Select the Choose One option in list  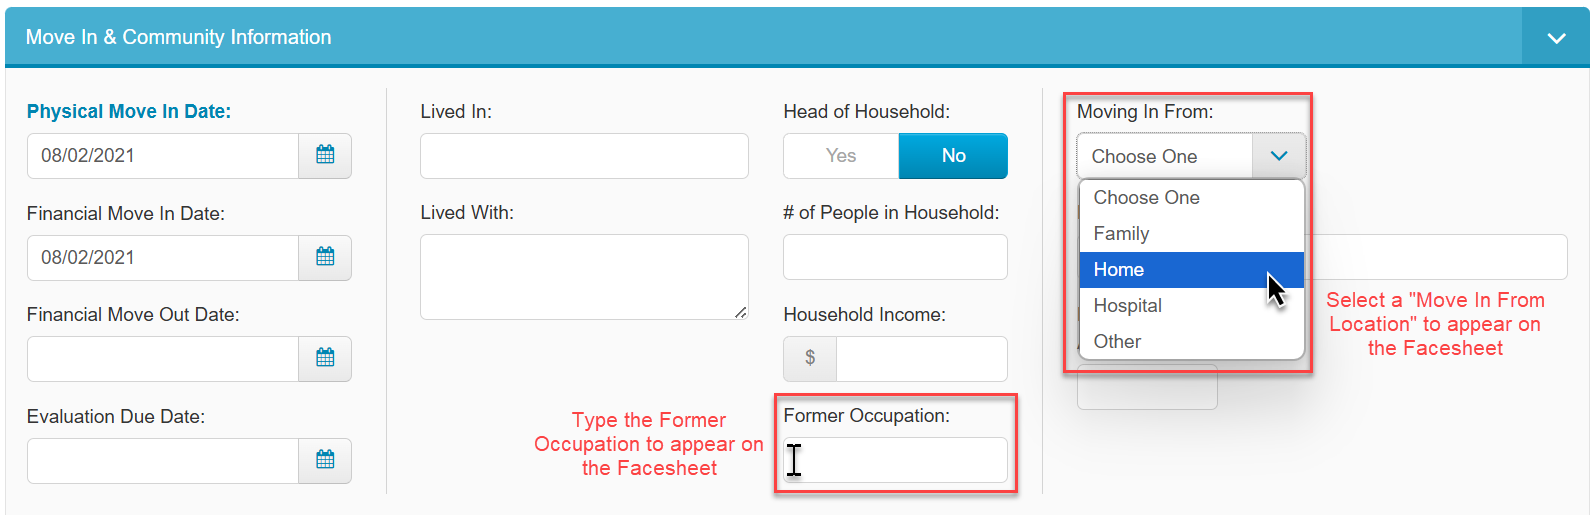[x=1191, y=198]
